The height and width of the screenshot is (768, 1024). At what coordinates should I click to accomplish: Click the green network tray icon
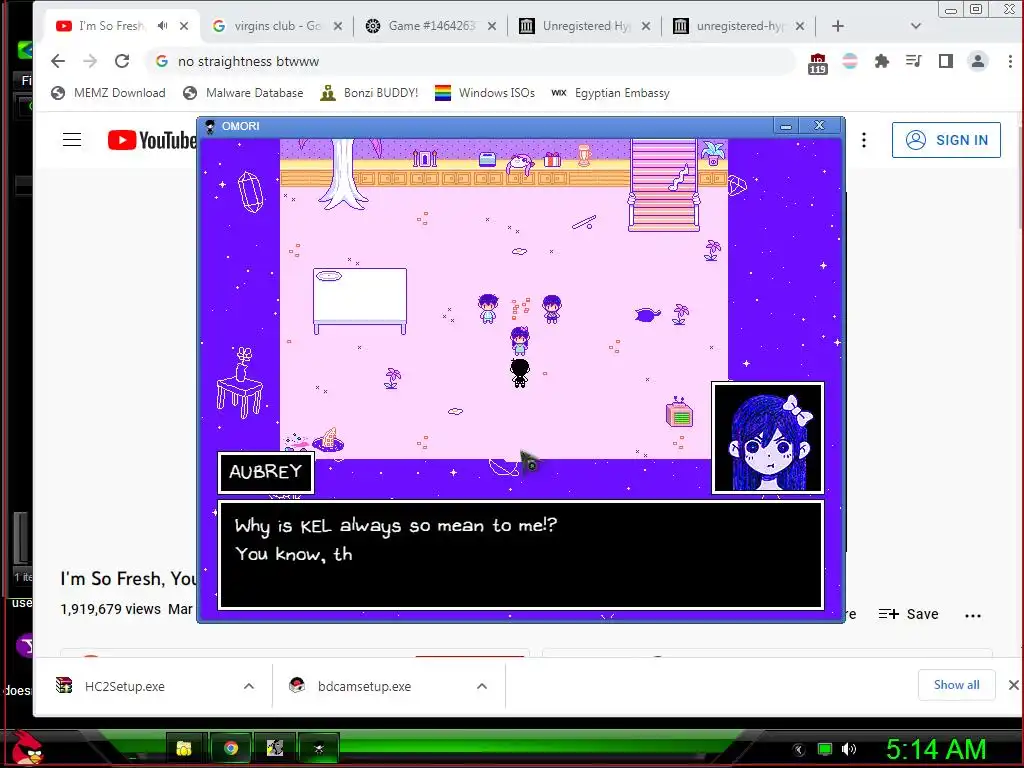click(x=825, y=749)
